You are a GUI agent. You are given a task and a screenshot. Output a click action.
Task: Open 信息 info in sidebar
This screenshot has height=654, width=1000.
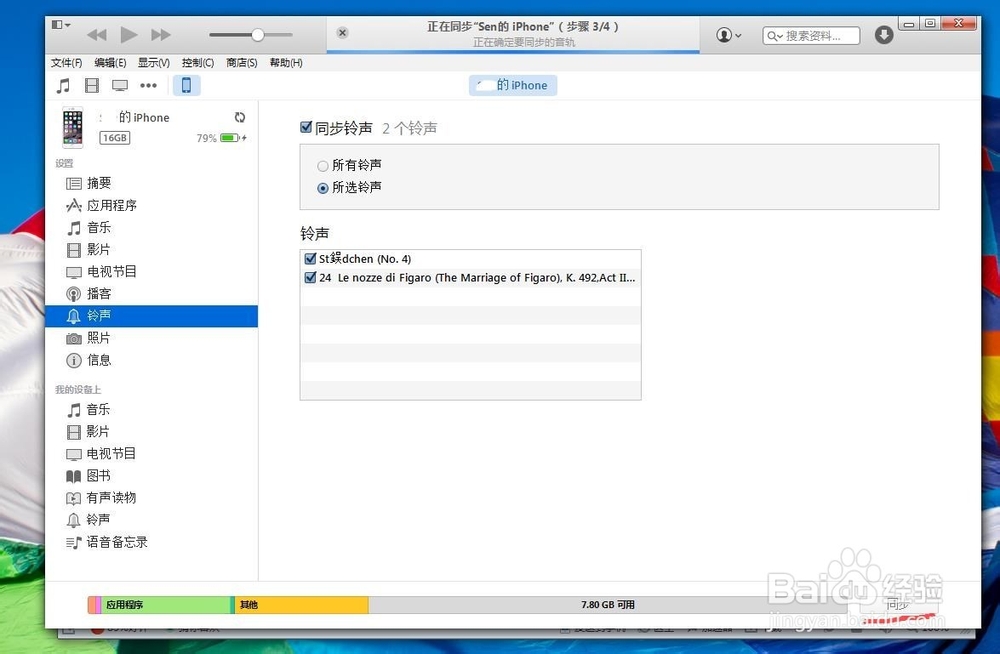pyautogui.click(x=152, y=360)
